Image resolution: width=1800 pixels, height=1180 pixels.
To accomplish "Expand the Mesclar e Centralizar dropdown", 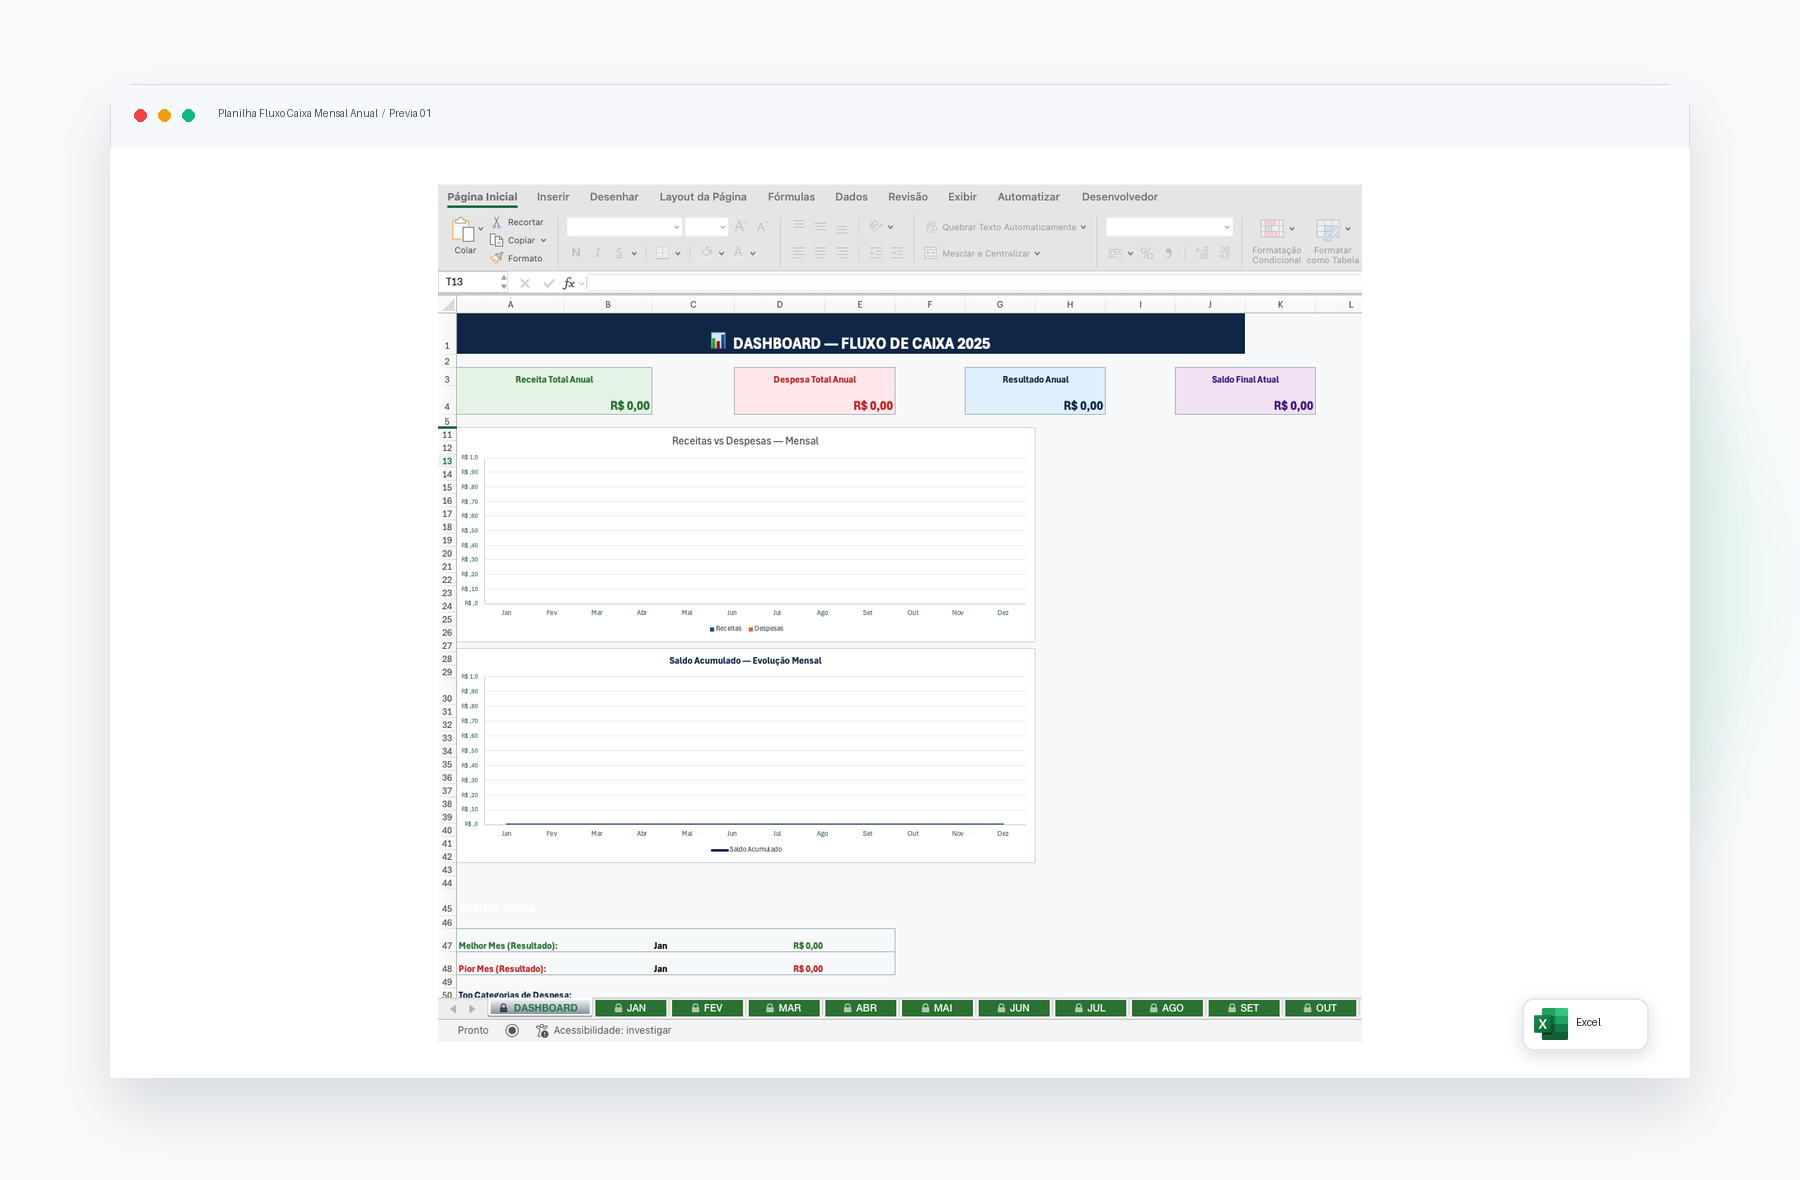I will click(x=1037, y=253).
